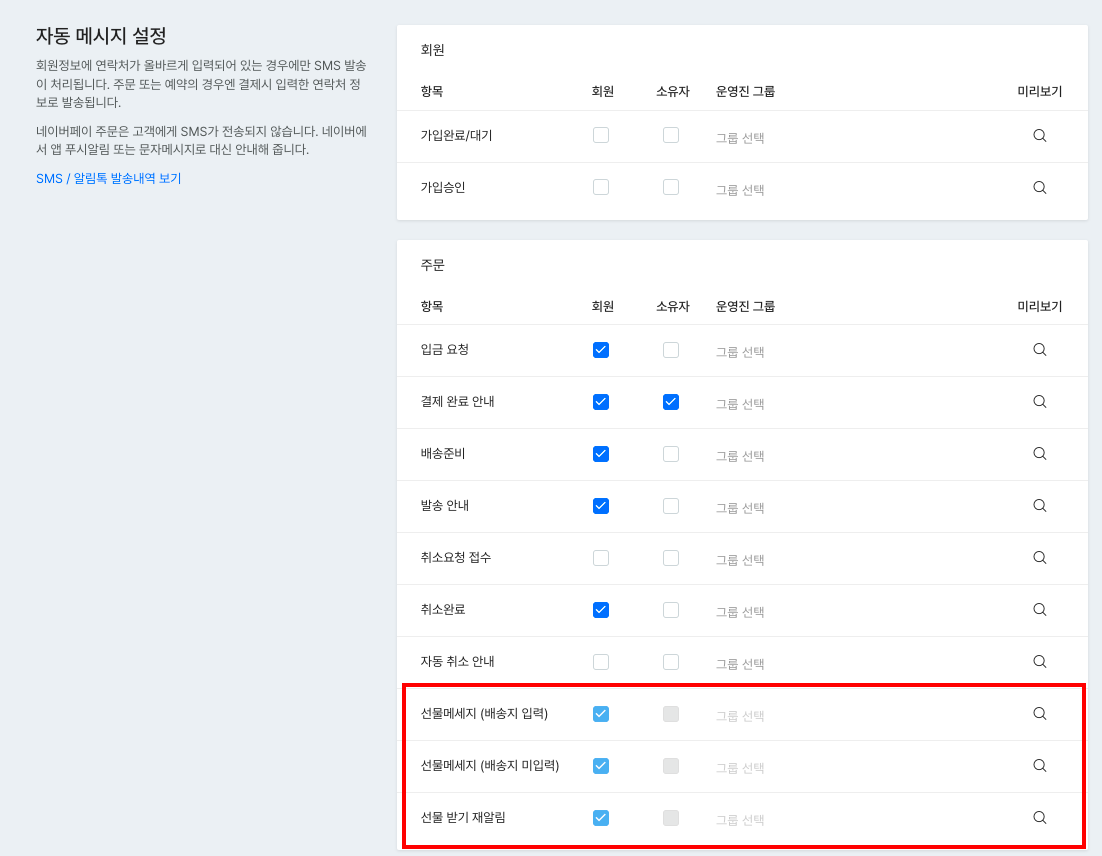Open preview for 선물 받기 재알림 message

tap(1039, 817)
